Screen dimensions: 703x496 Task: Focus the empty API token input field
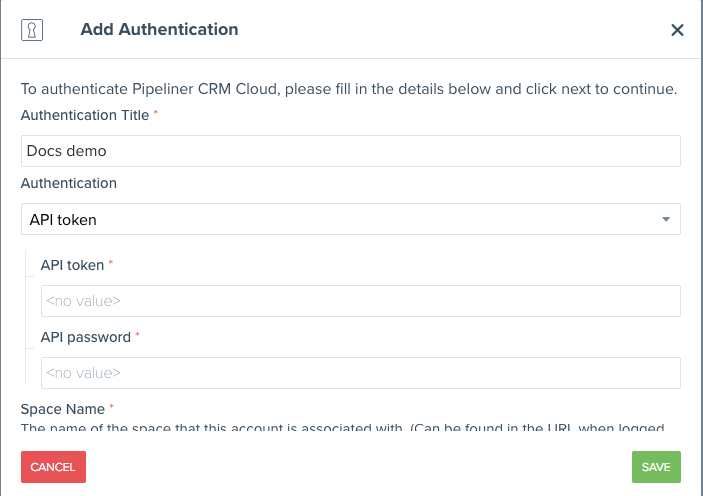(360, 301)
